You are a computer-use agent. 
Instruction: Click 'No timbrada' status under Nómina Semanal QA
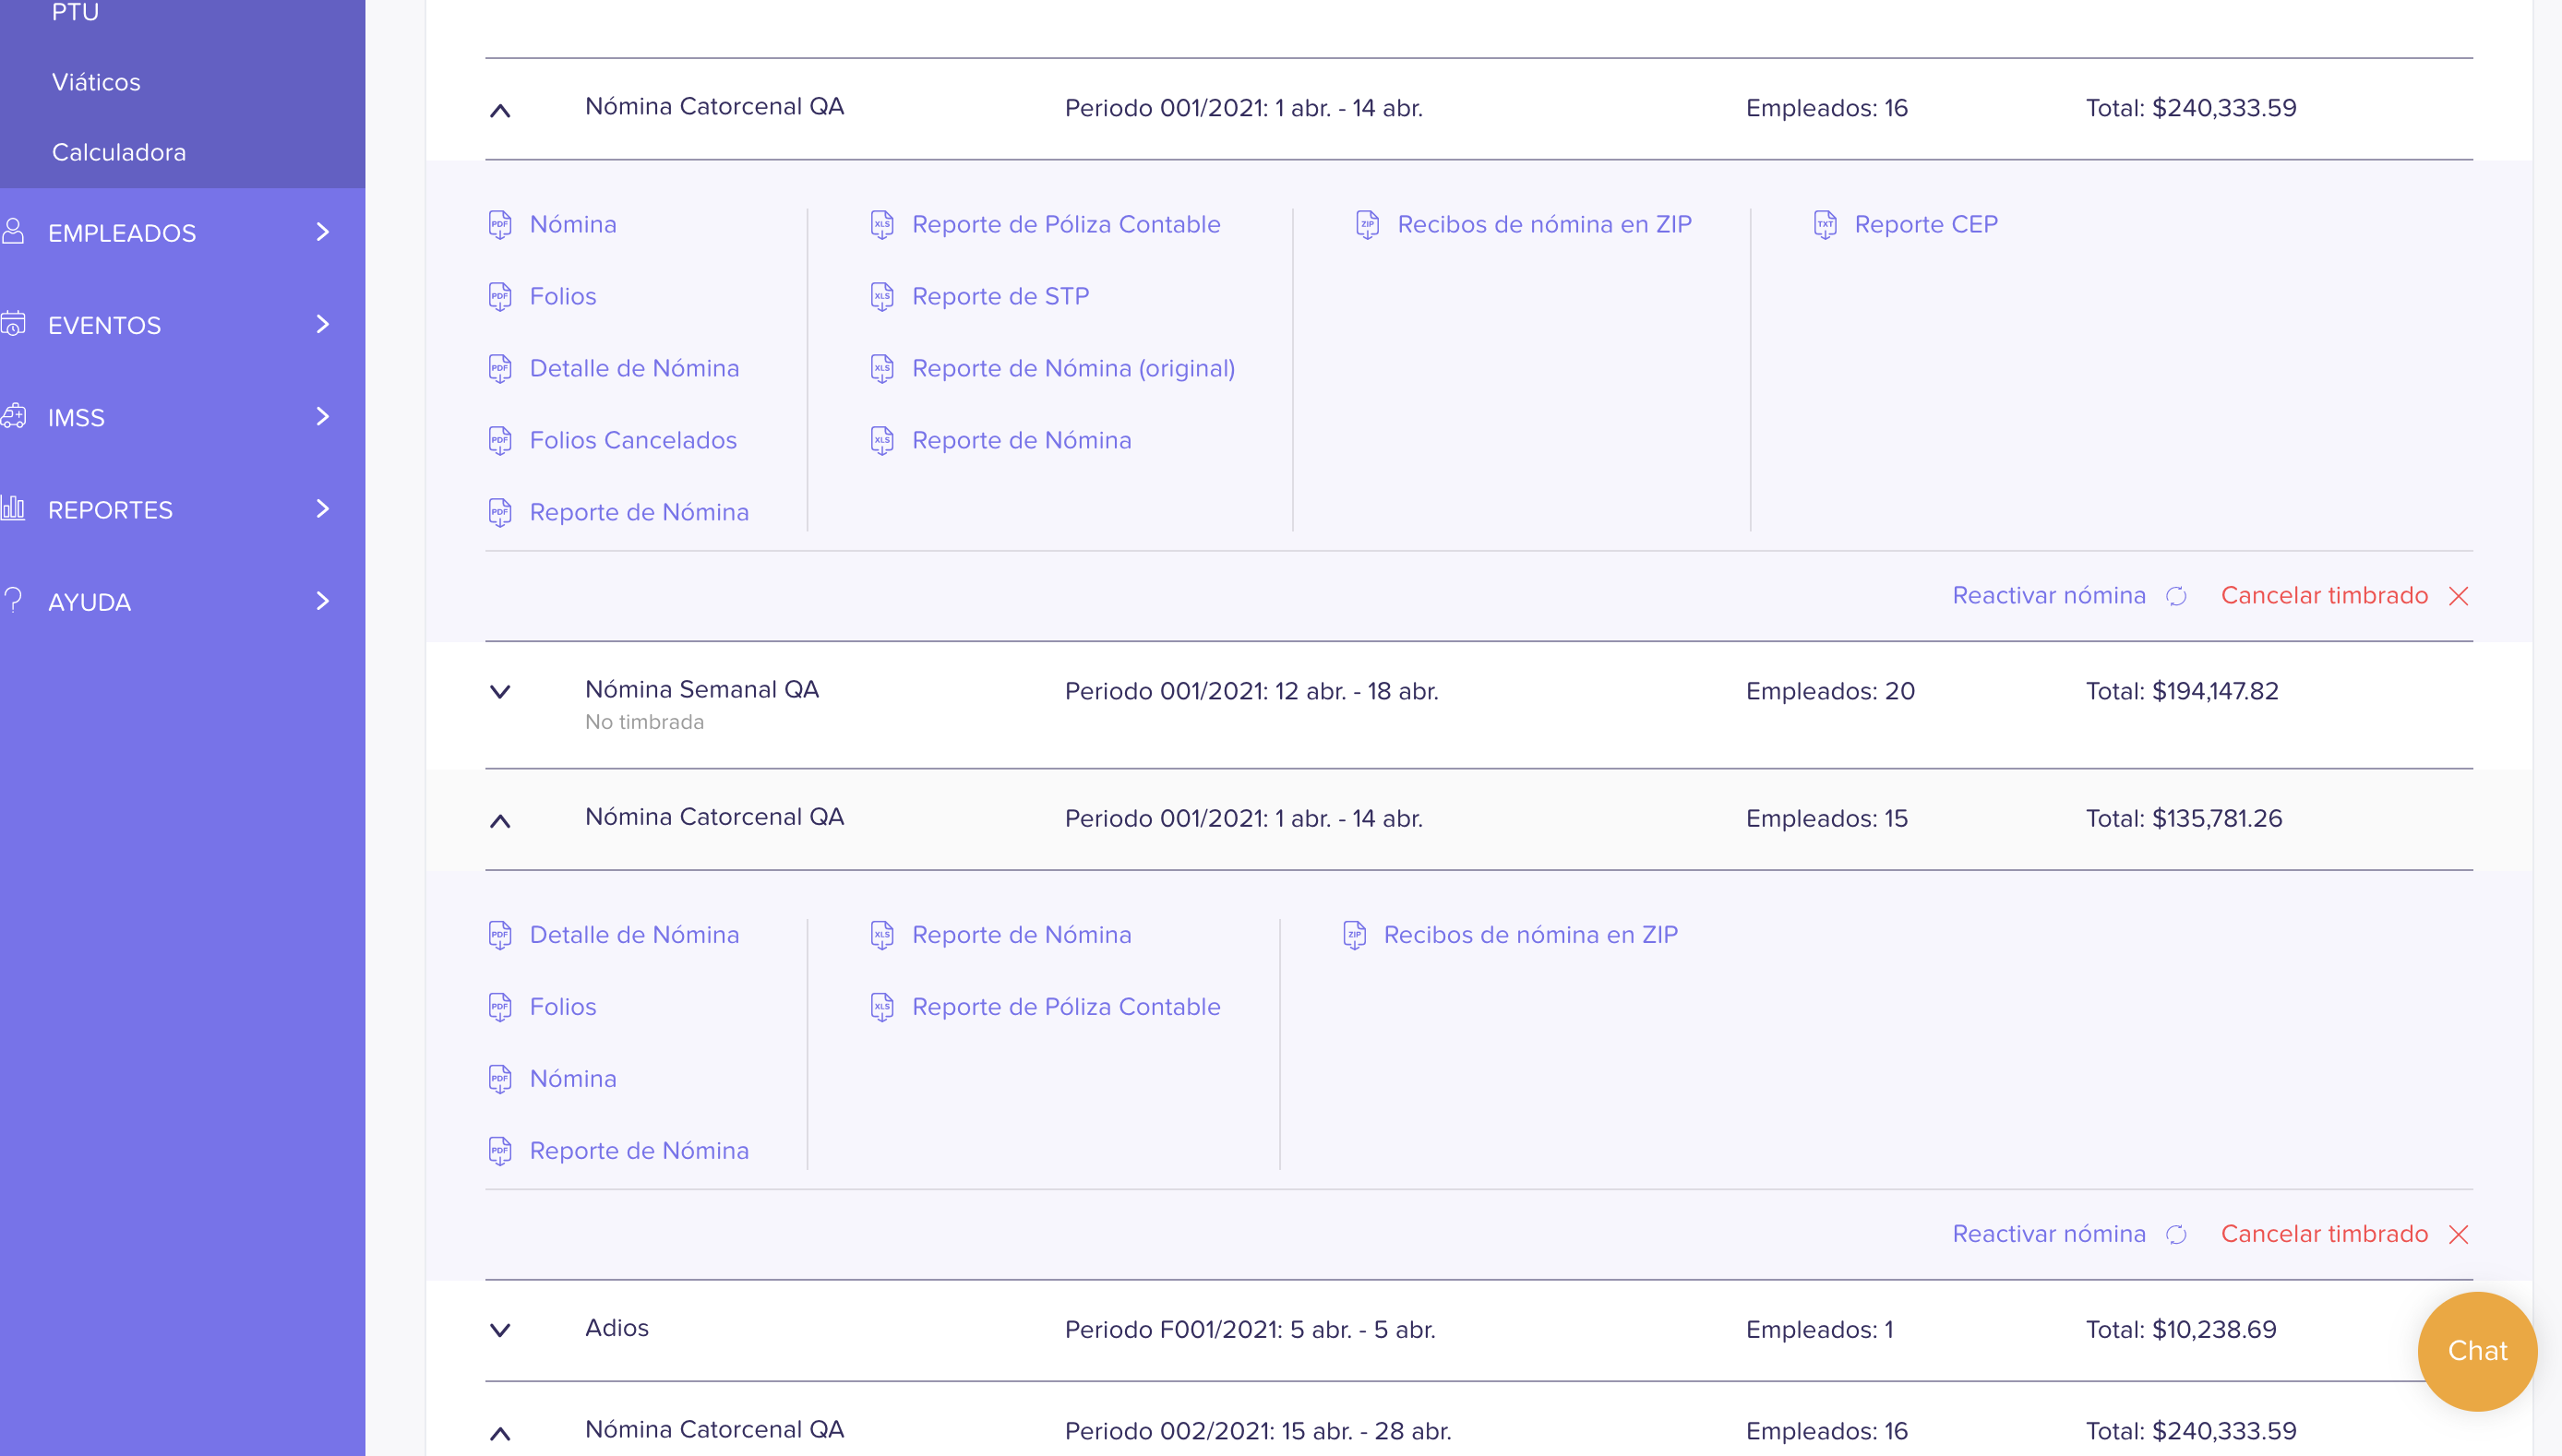pyautogui.click(x=644, y=722)
